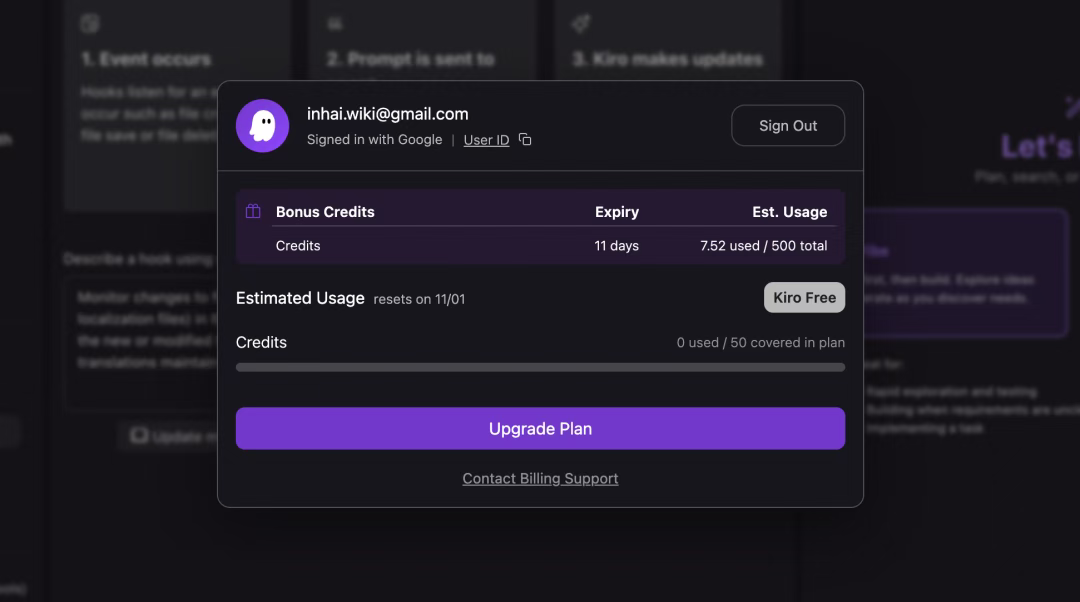The height and width of the screenshot is (602, 1080).
Task: Click the 0 used / 50 covered text
Action: tap(760, 342)
